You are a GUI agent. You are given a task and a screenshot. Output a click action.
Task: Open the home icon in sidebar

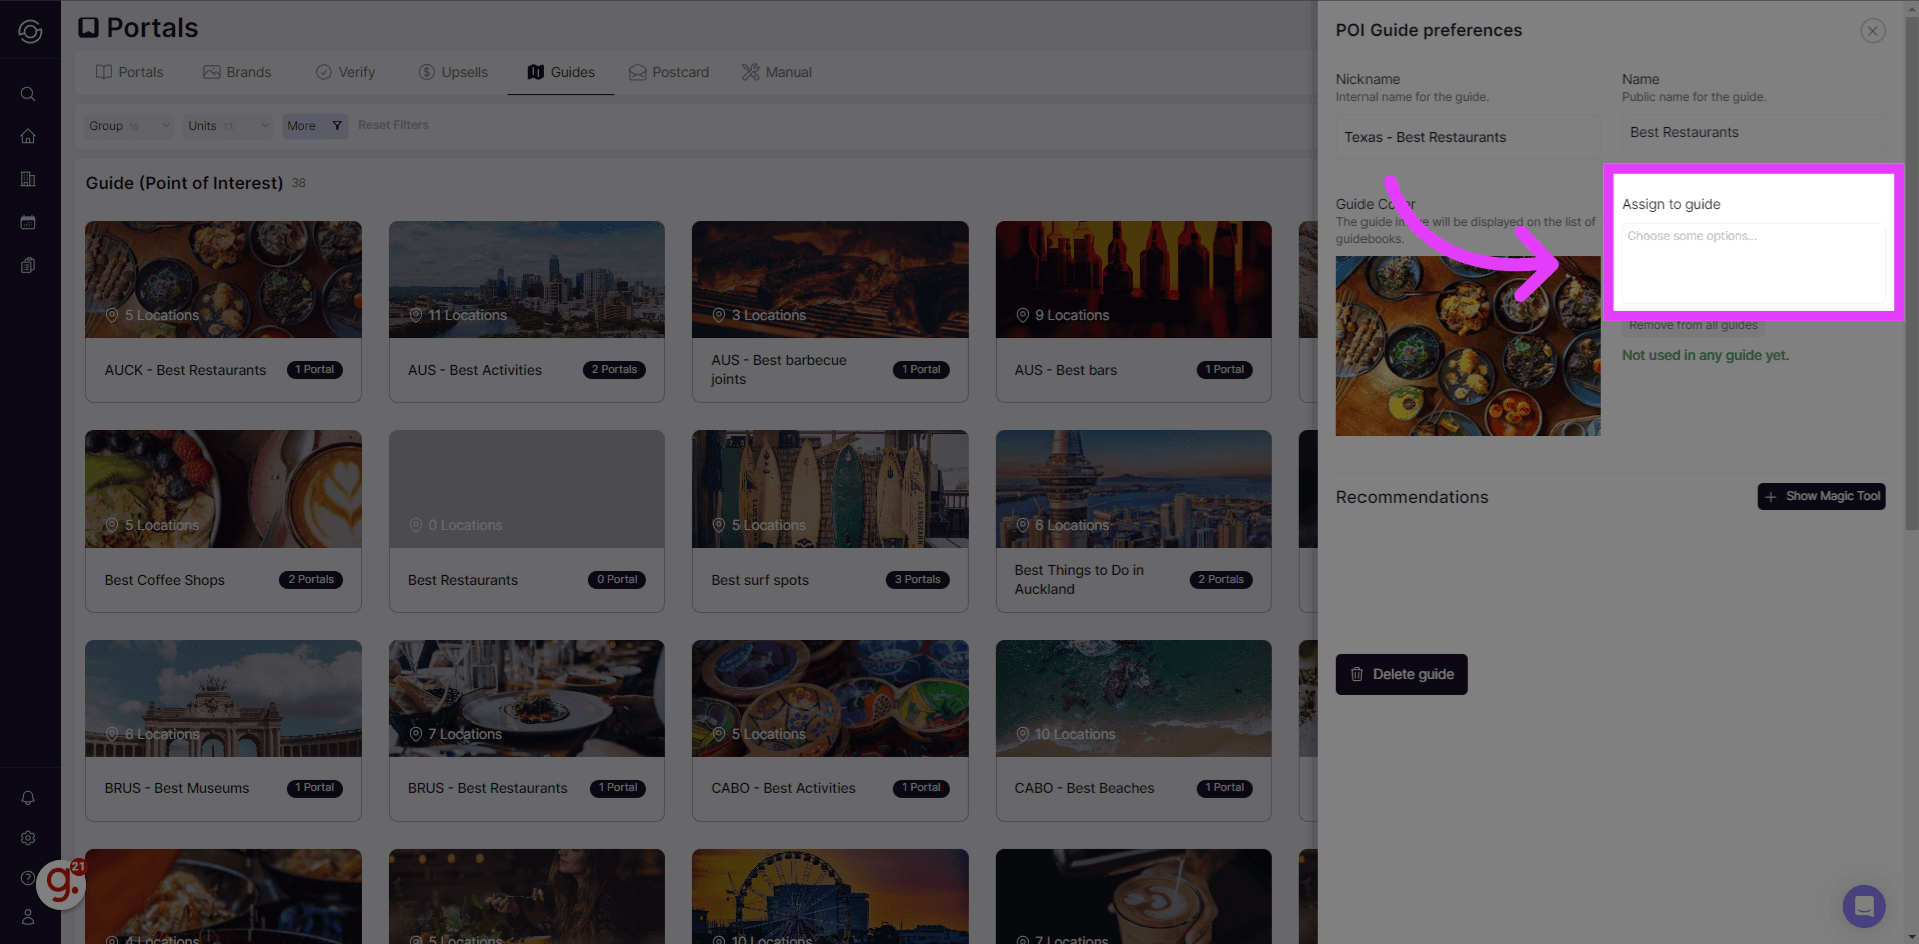tap(28, 136)
